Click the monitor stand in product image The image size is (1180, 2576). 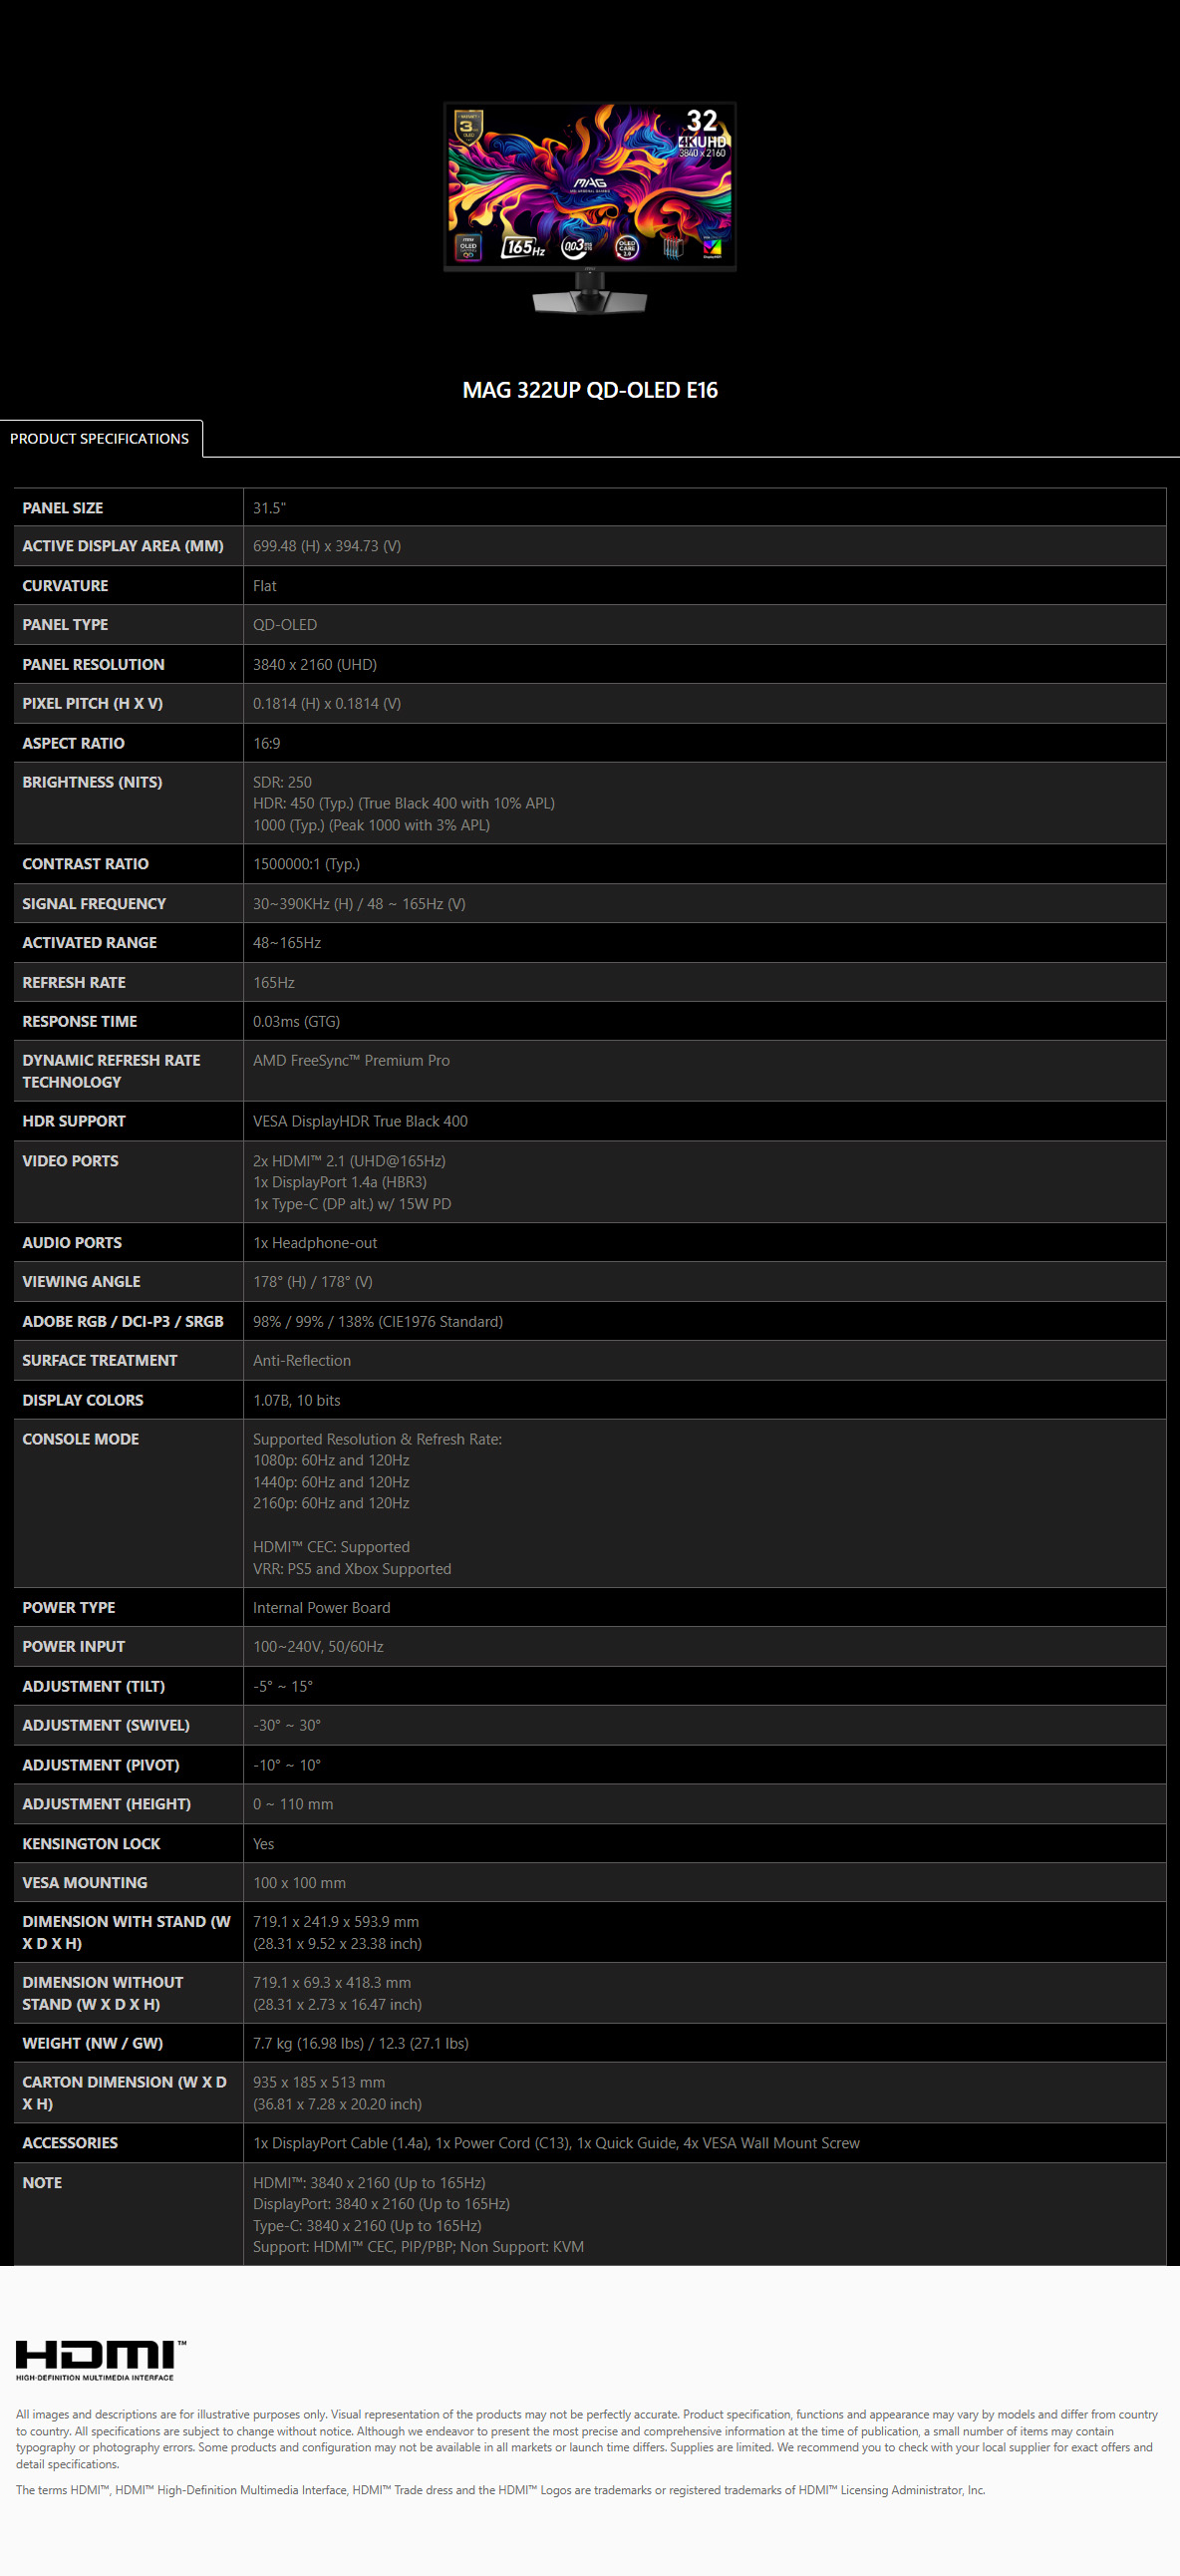point(589,294)
